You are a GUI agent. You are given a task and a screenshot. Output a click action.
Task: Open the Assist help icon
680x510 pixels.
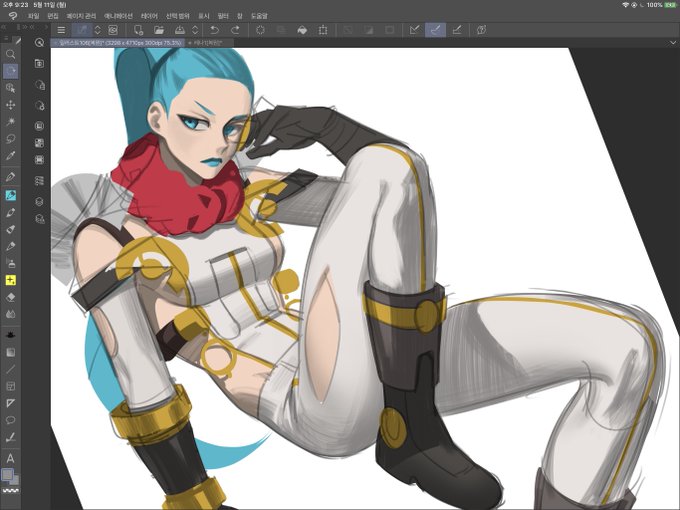(x=481, y=30)
